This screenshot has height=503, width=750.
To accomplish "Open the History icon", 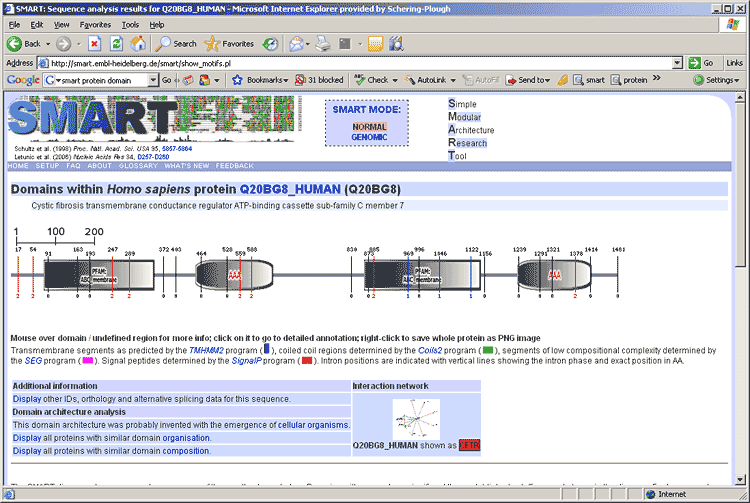I will 270,44.
